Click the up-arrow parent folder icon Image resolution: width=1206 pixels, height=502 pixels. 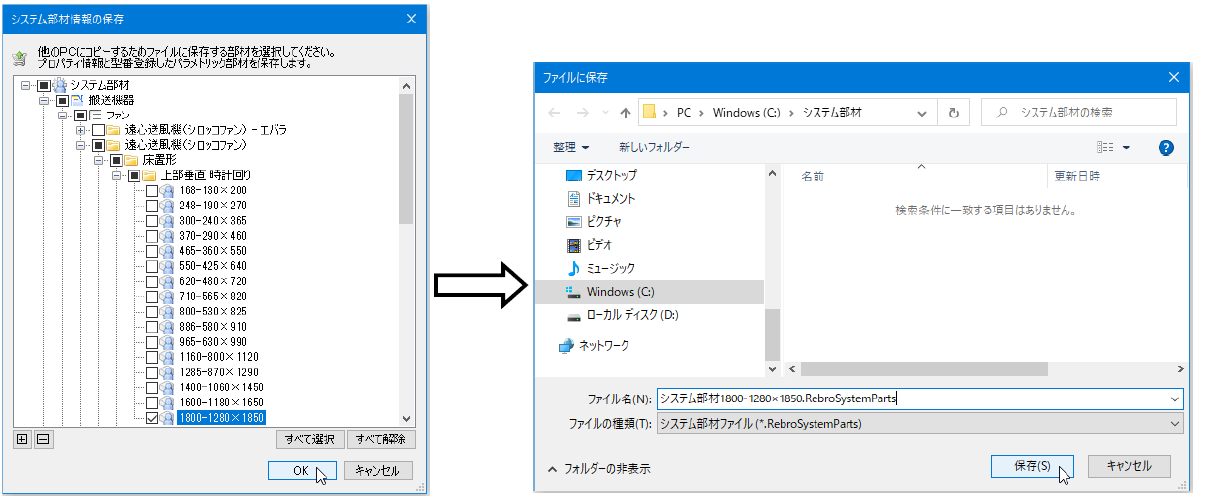point(625,113)
